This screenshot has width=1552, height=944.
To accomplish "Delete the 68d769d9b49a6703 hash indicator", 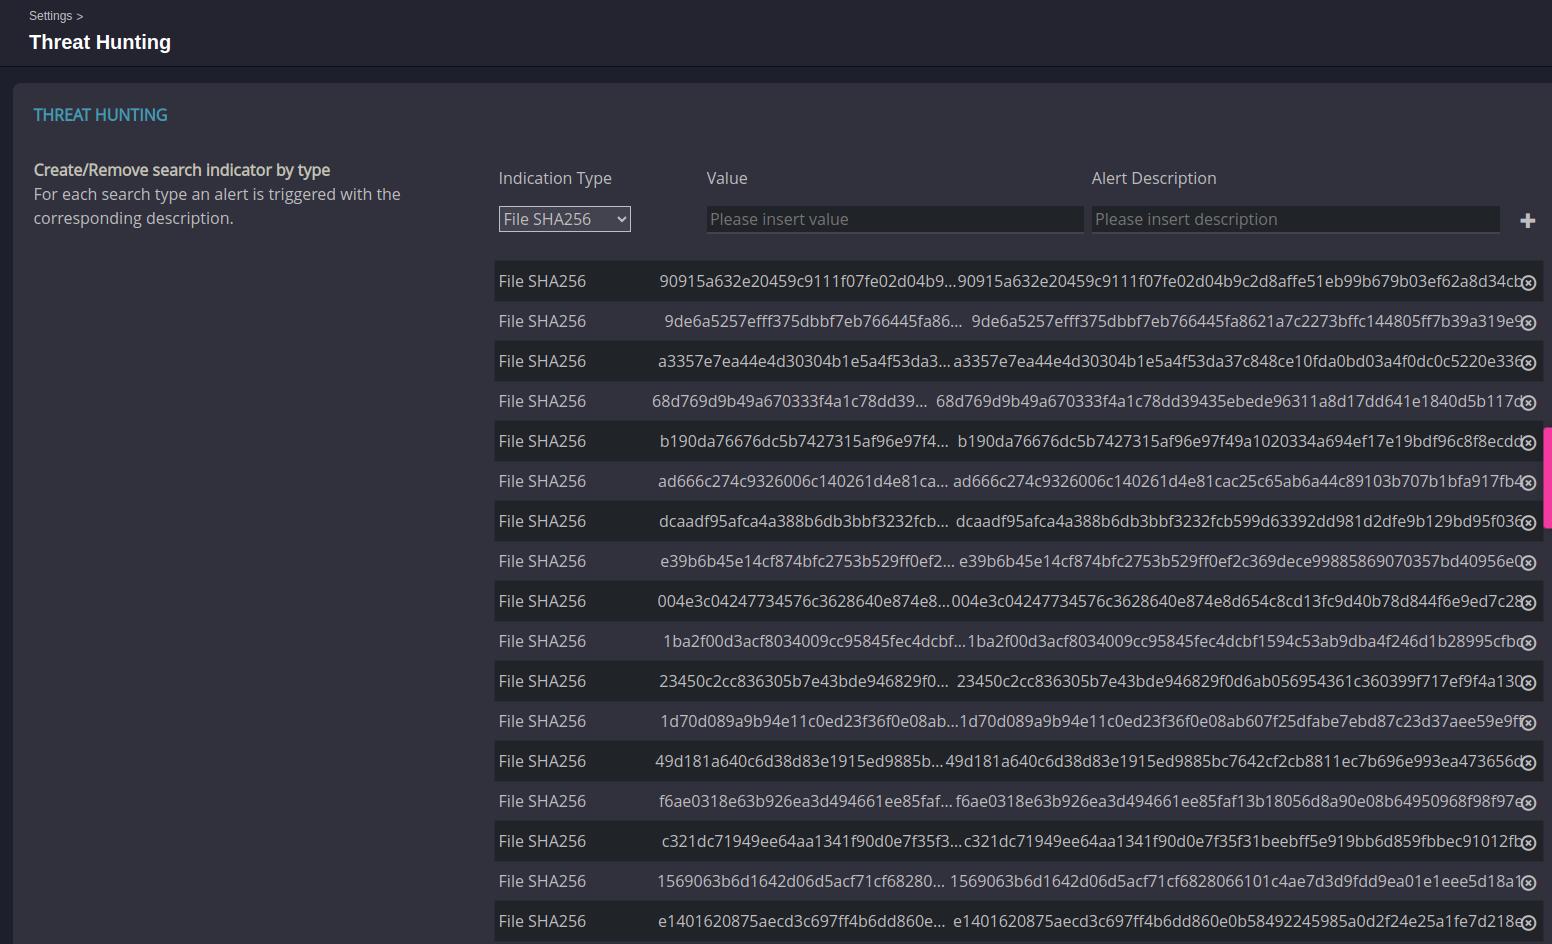I will pos(1528,403).
